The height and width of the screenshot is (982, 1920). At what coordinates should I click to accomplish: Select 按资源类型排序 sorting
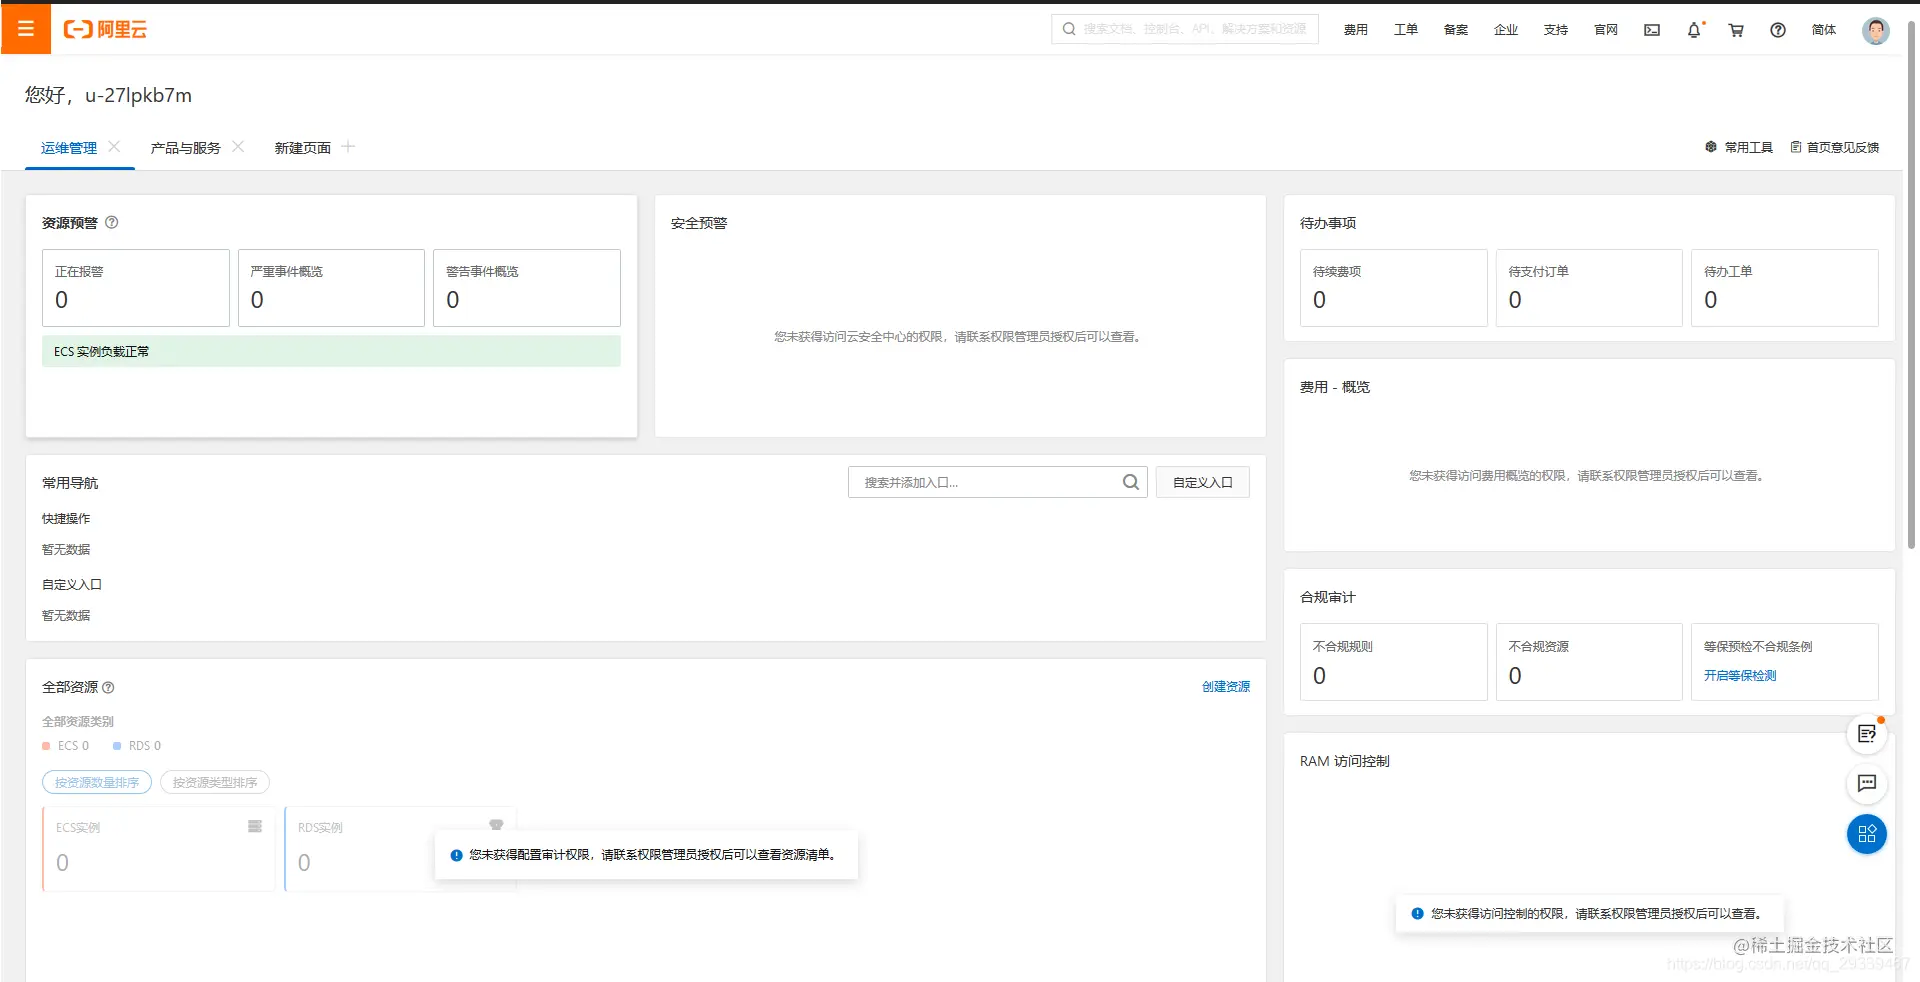coord(215,782)
